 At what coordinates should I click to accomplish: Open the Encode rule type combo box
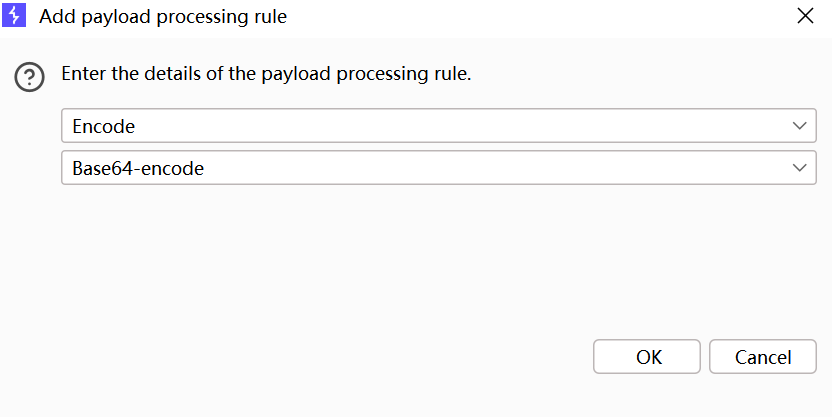coord(439,126)
